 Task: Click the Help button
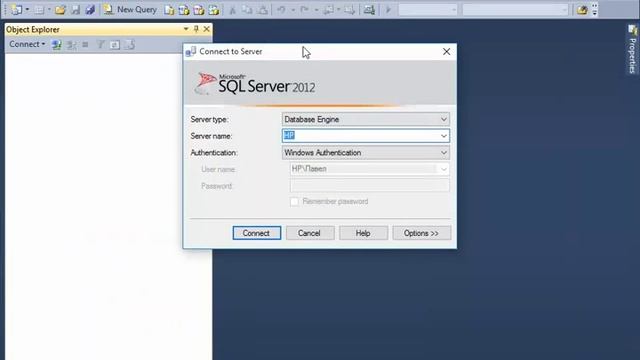click(363, 233)
